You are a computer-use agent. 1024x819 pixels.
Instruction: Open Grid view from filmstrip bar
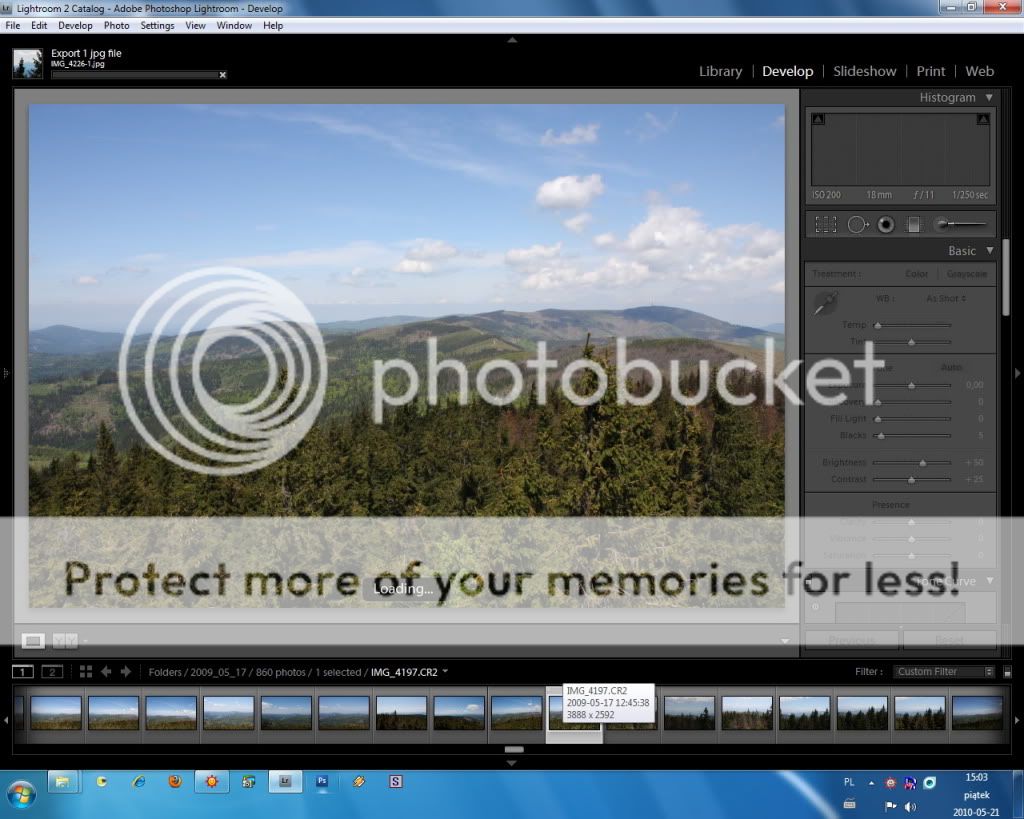pyautogui.click(x=86, y=671)
